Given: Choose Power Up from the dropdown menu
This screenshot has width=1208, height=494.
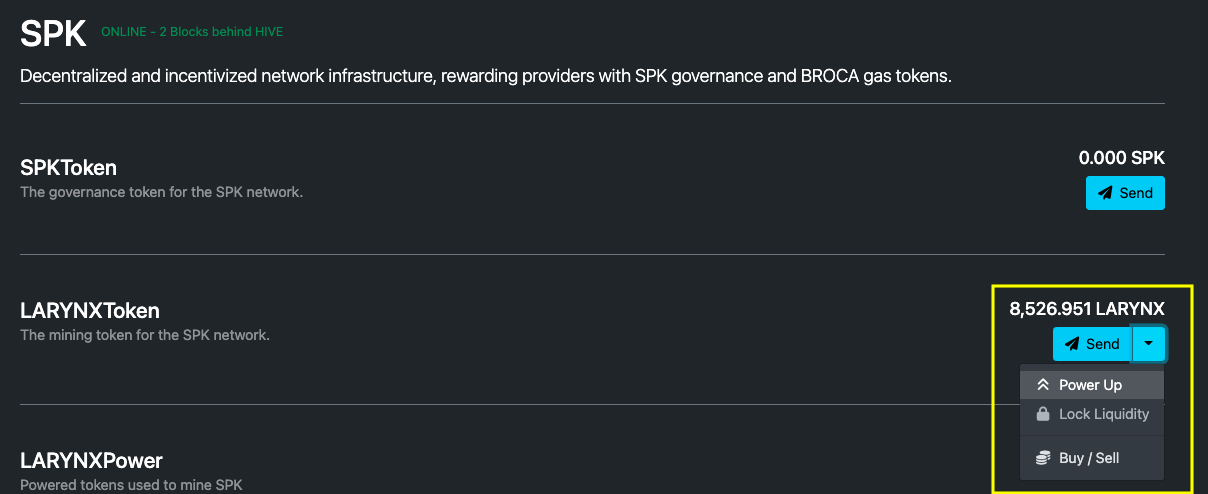Looking at the screenshot, I should [1092, 385].
